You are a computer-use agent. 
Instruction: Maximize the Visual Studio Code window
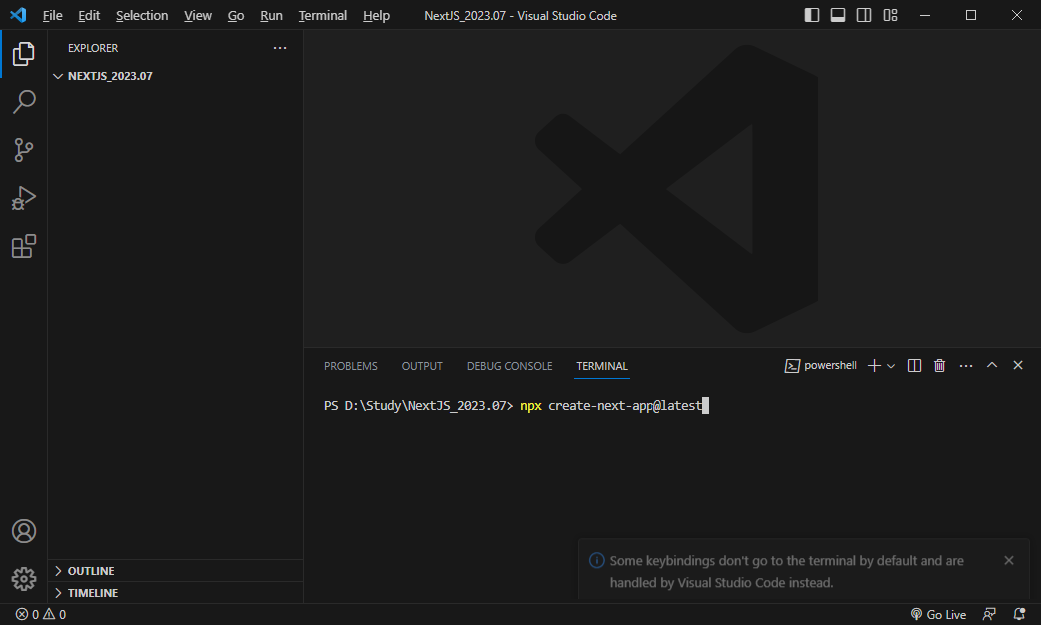click(971, 15)
